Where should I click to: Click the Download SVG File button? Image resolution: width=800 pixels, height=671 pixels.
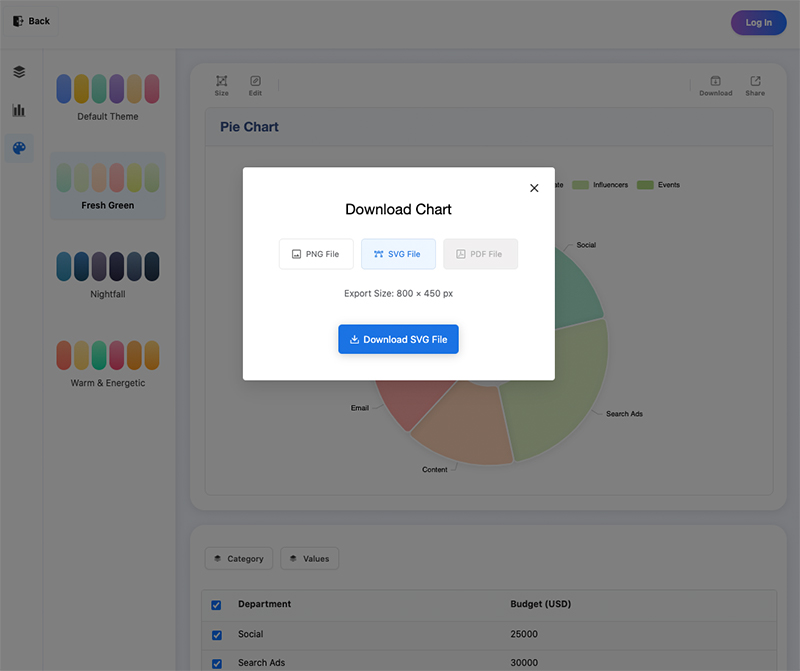coord(398,339)
